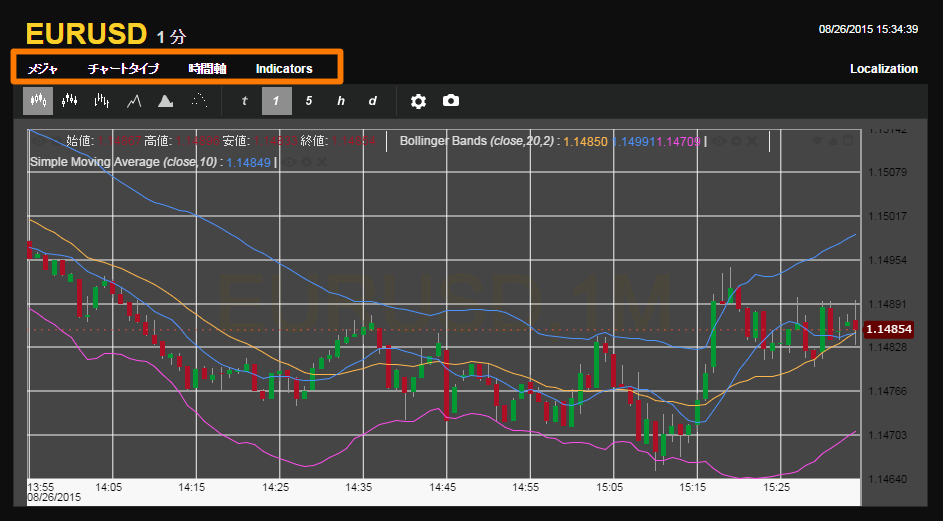Open Simple Moving Average settings gear
Image resolution: width=943 pixels, height=521 pixels.
tap(307, 162)
